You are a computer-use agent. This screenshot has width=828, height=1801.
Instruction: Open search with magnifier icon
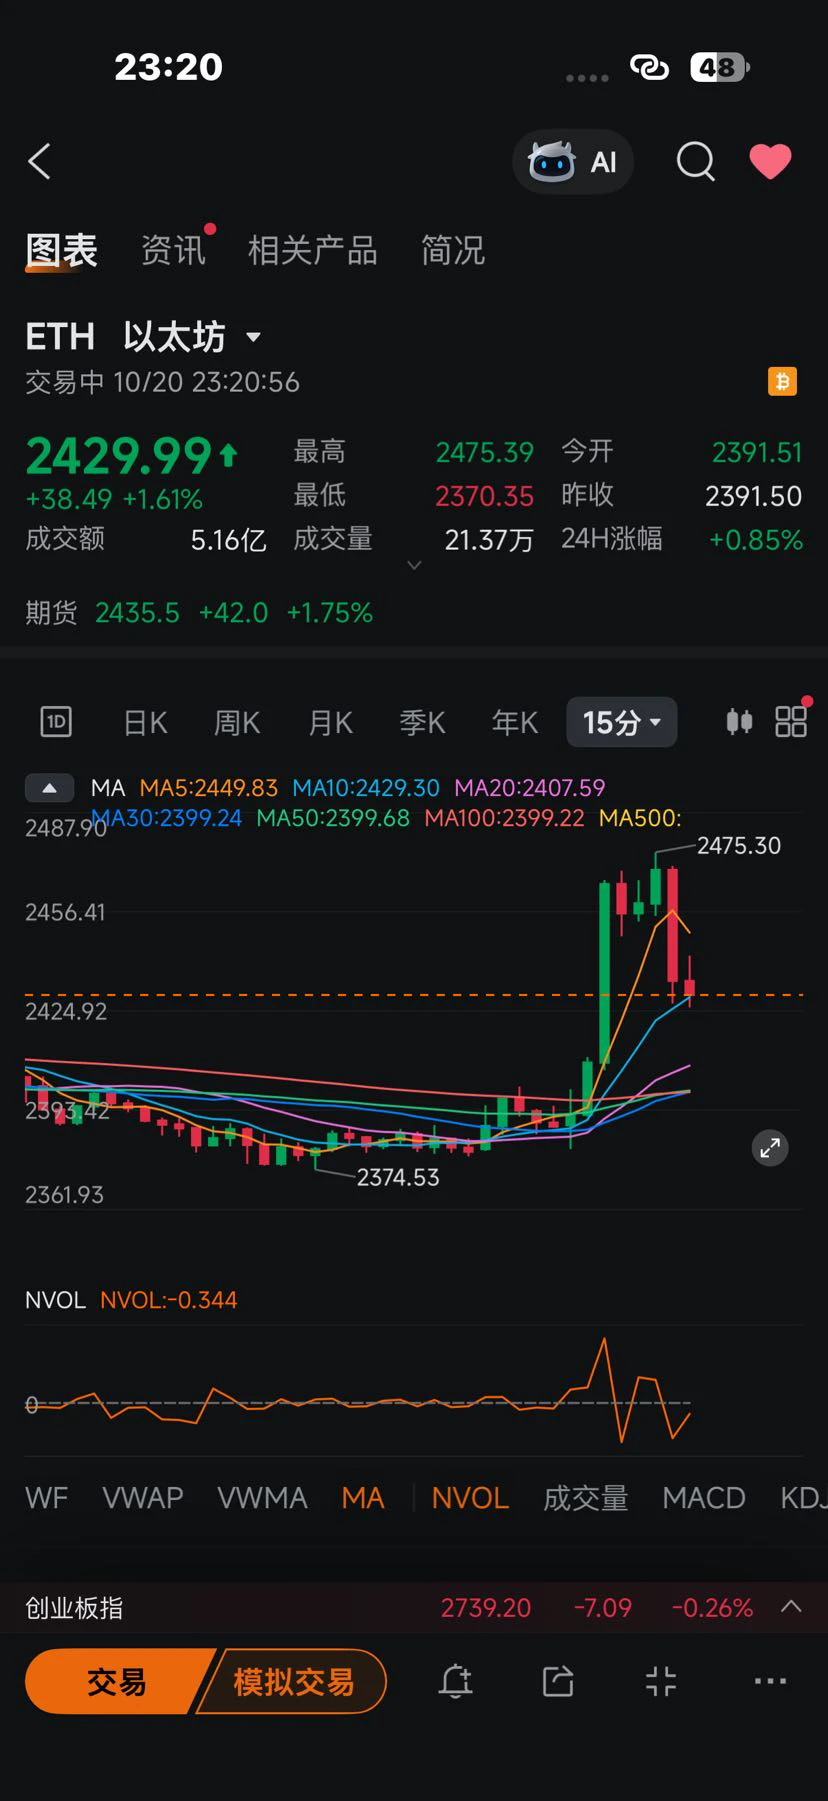695,161
